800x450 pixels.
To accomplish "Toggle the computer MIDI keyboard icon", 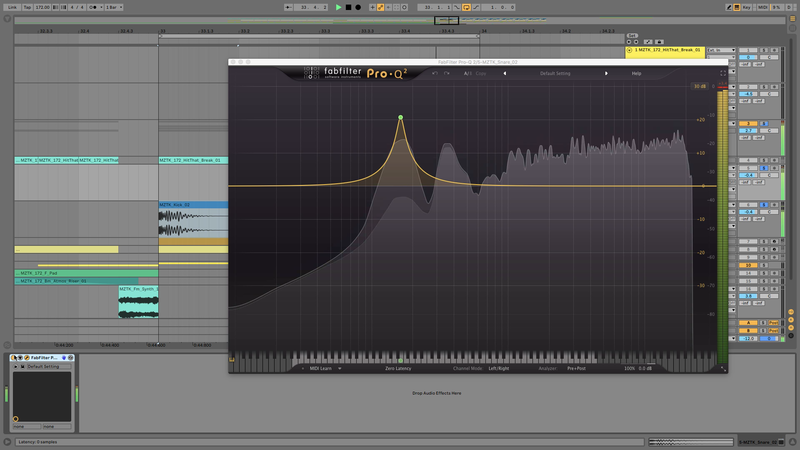I will point(737,7).
